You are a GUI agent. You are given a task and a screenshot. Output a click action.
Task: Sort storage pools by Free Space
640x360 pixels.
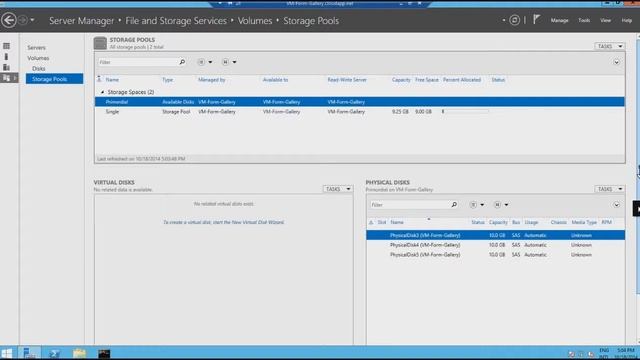(x=427, y=80)
